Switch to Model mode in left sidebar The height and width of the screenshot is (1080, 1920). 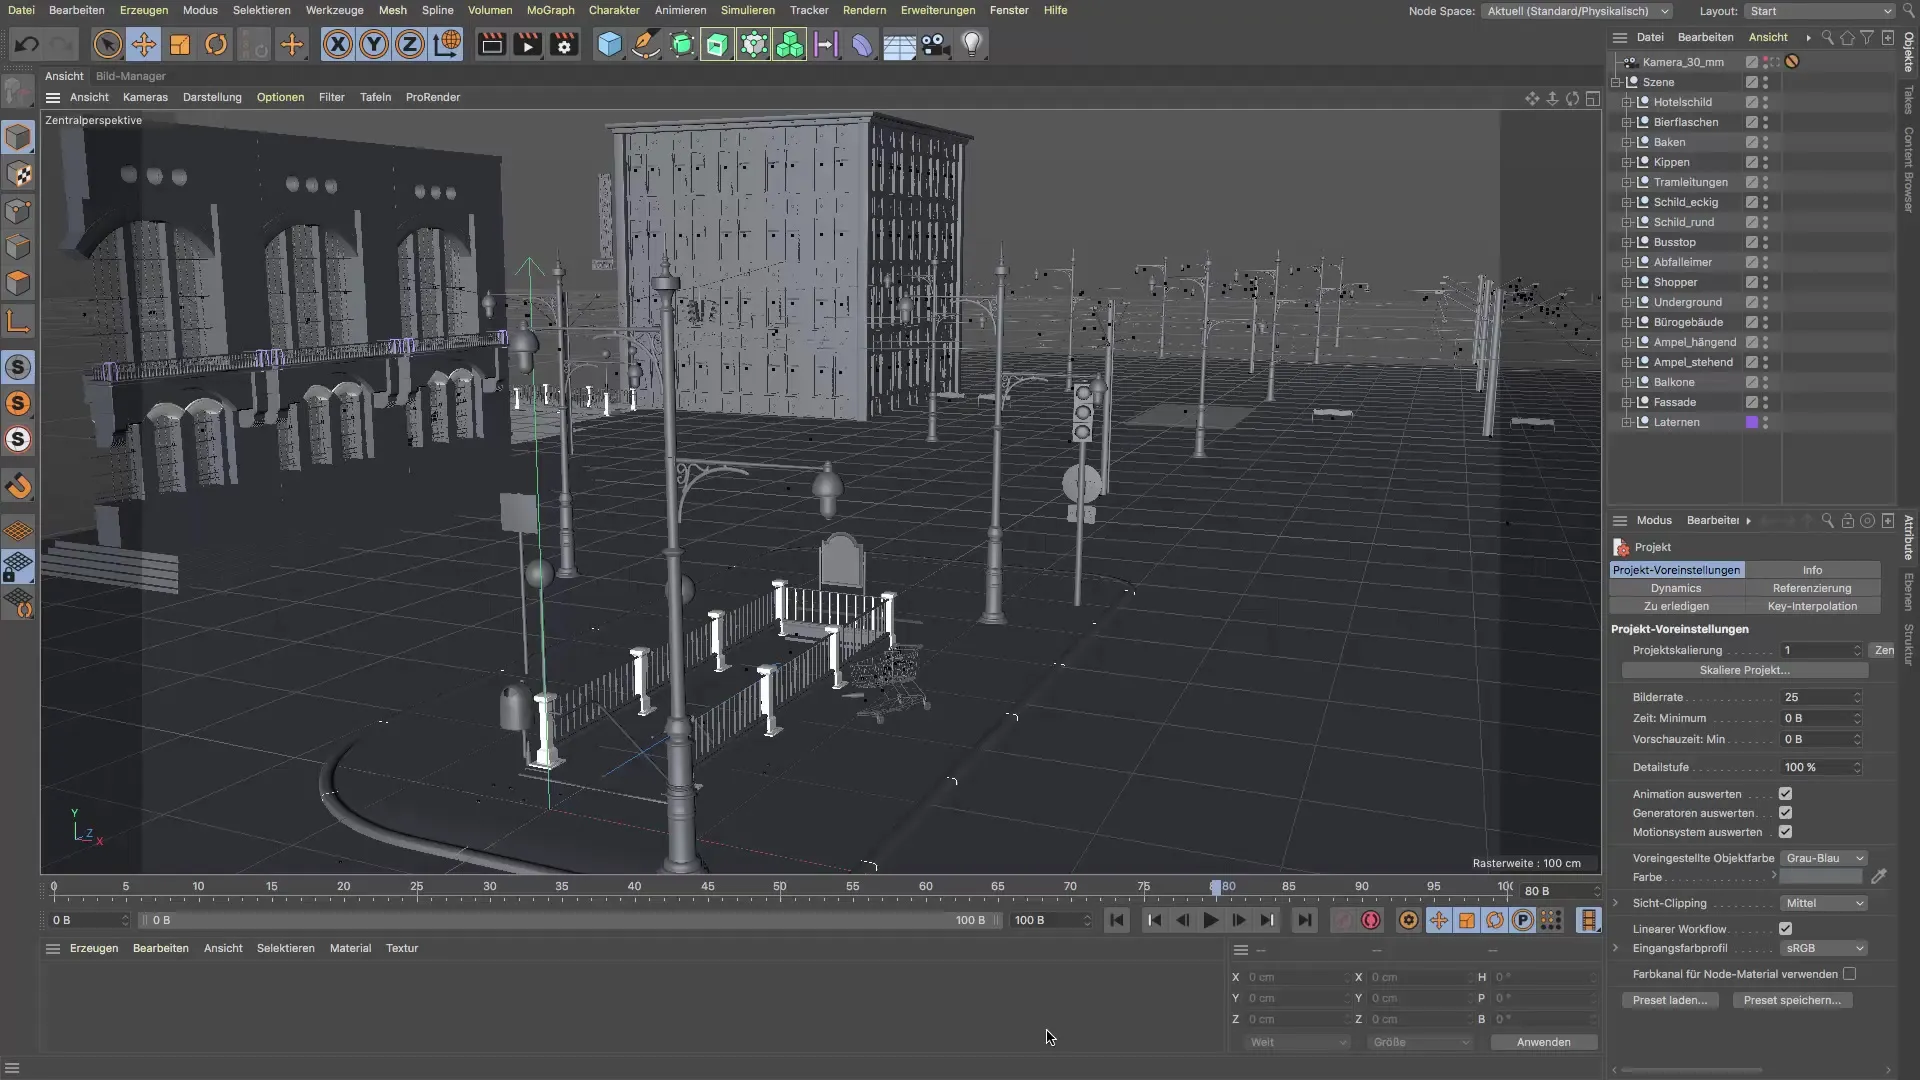tap(18, 137)
